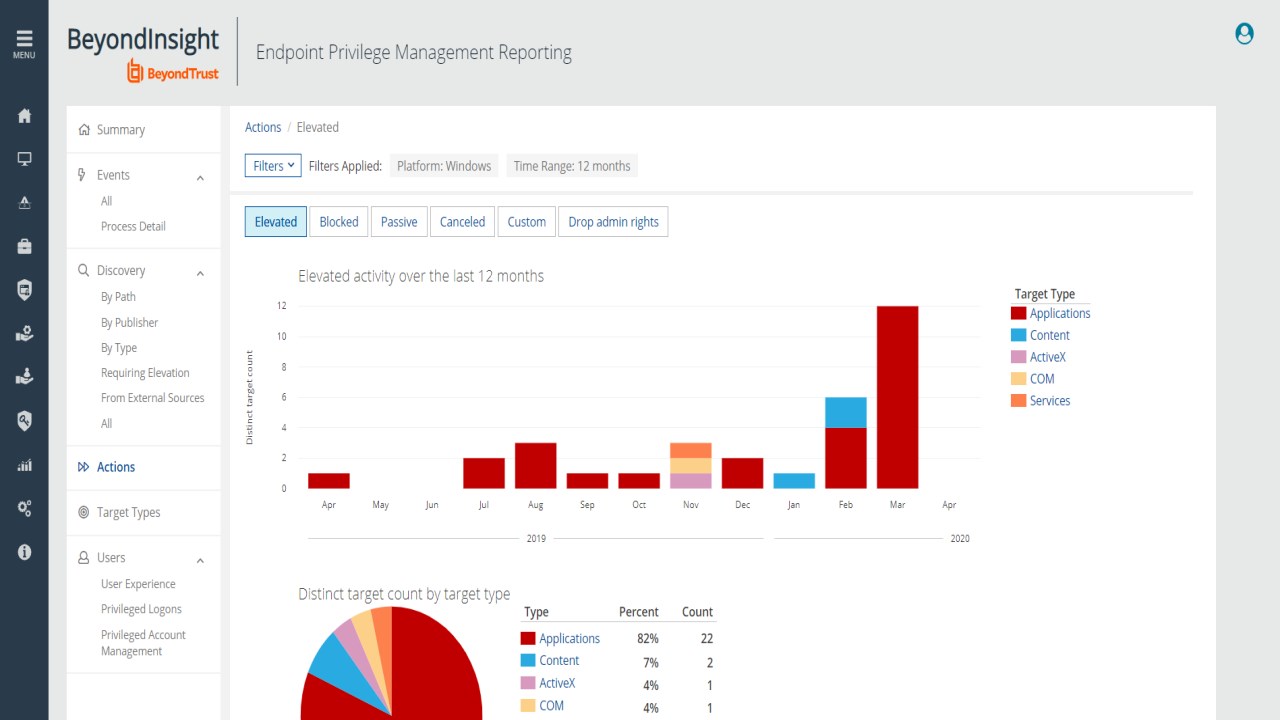
Task: Open Target Types in side navigation
Action: click(128, 512)
